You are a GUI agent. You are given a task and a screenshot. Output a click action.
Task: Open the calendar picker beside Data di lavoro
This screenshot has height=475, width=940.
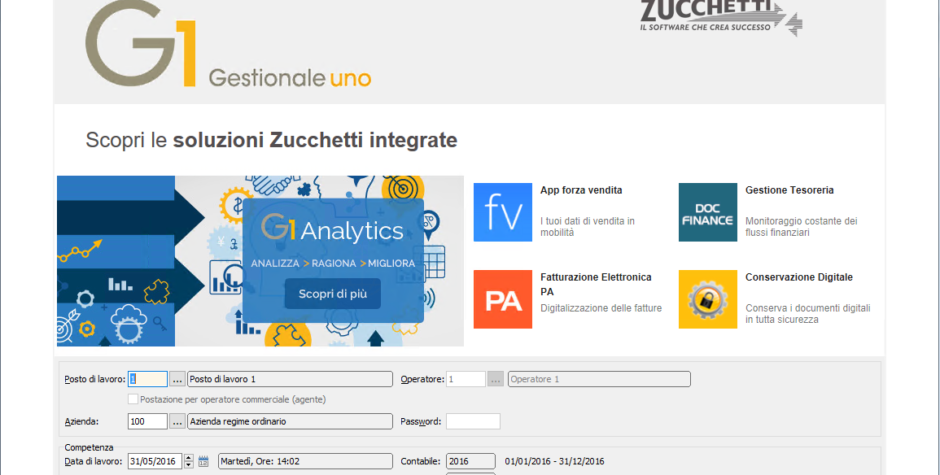[203, 461]
